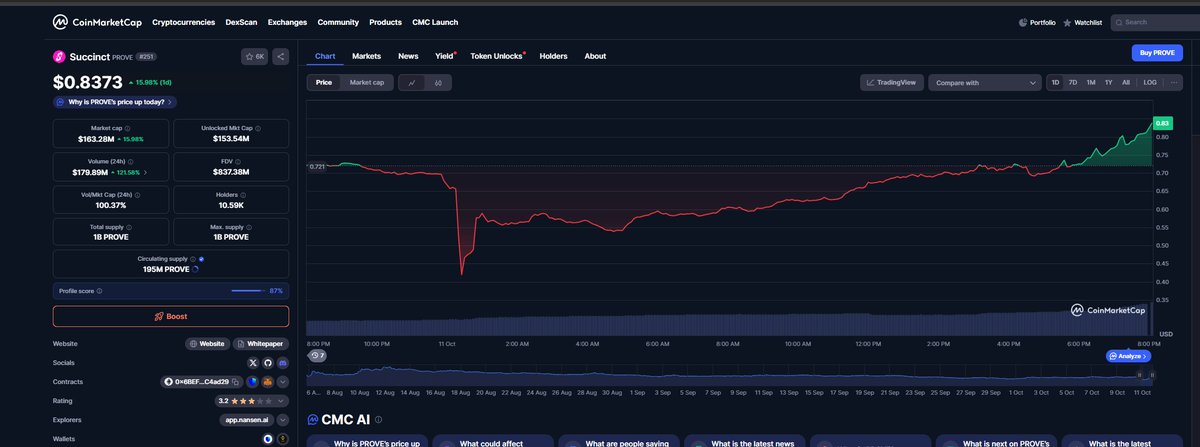Expand the Rating row chevron
Viewport: 1200px width, 447px height.
283,401
